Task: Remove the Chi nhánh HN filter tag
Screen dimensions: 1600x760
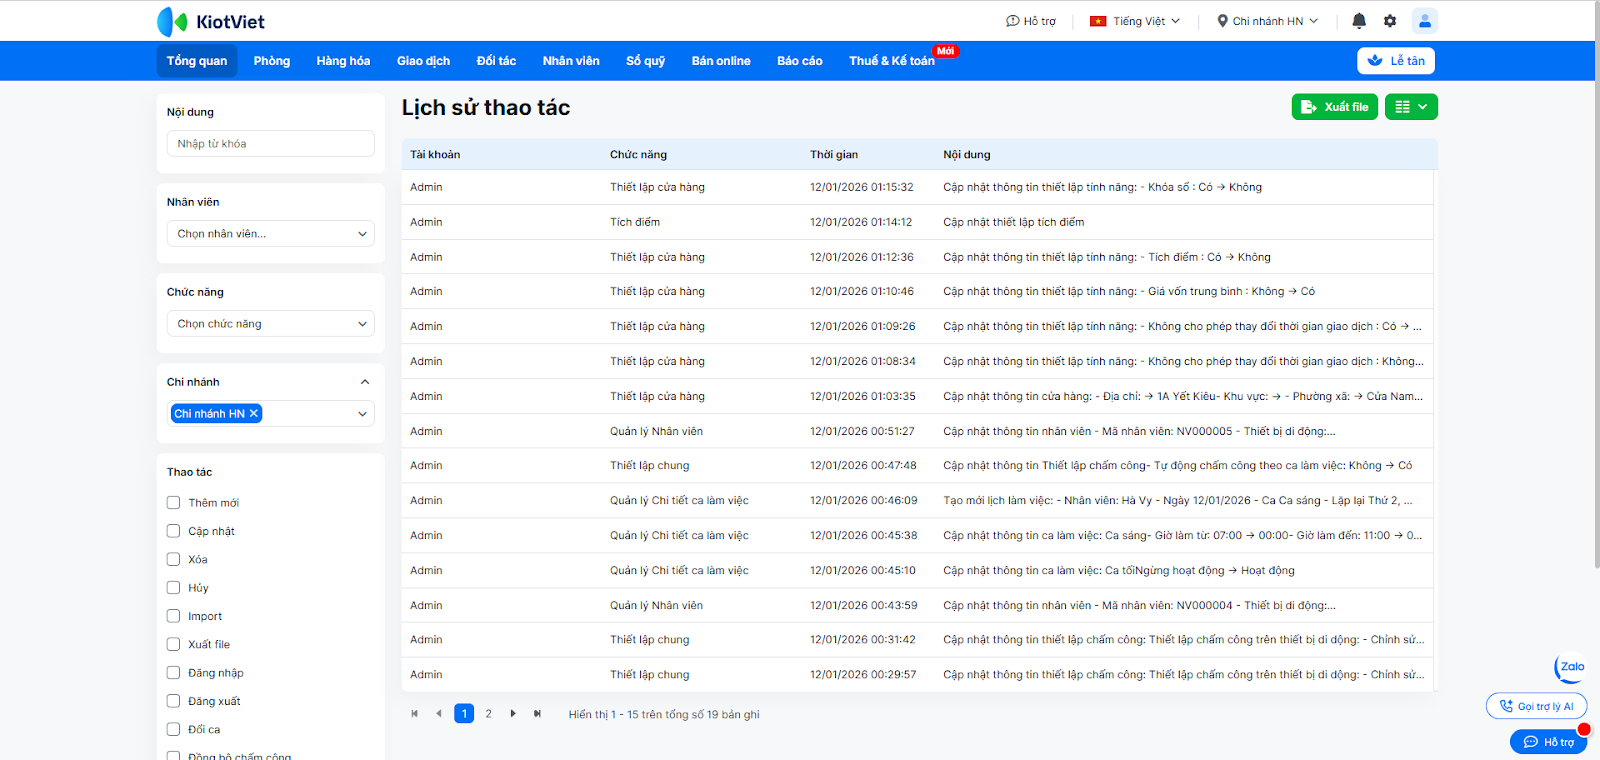Action: 254,414
